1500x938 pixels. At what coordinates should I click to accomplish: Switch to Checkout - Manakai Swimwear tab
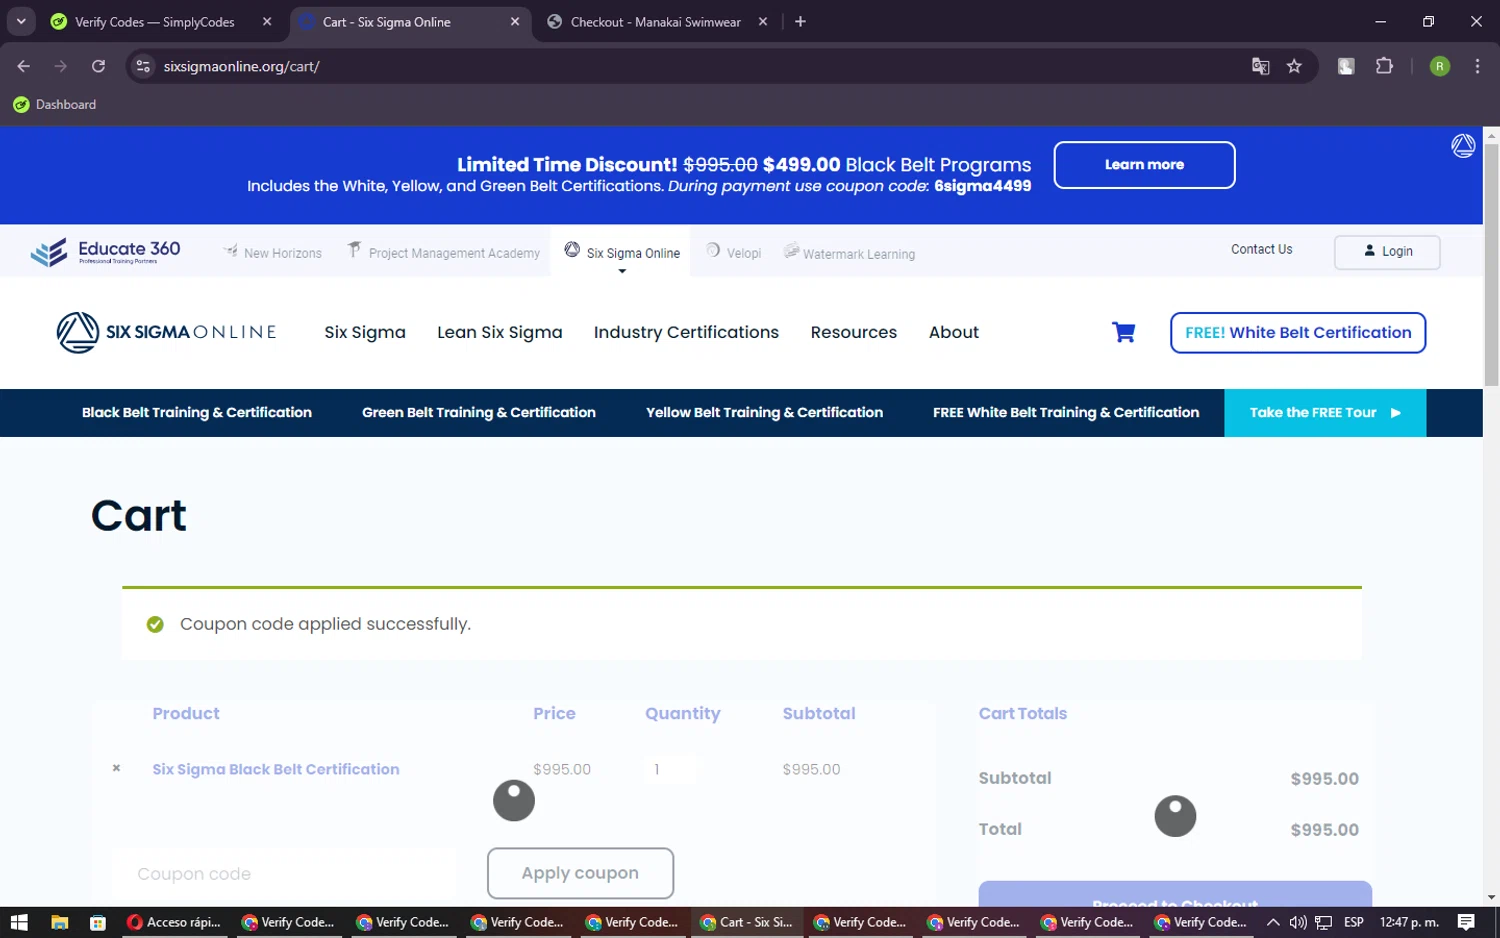[x=655, y=22]
